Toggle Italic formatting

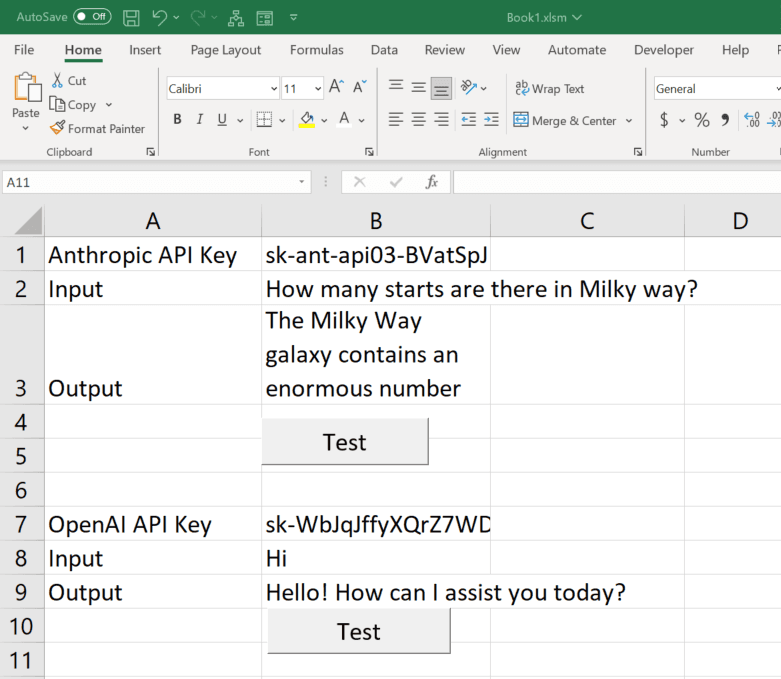coord(199,120)
